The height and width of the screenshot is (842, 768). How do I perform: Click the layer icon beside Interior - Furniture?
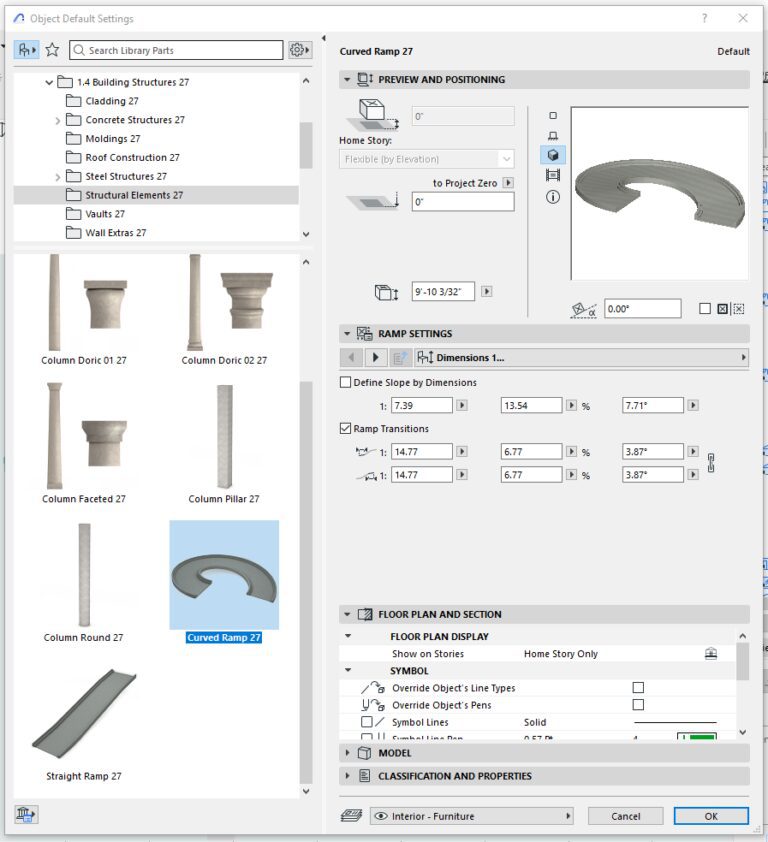click(351, 816)
